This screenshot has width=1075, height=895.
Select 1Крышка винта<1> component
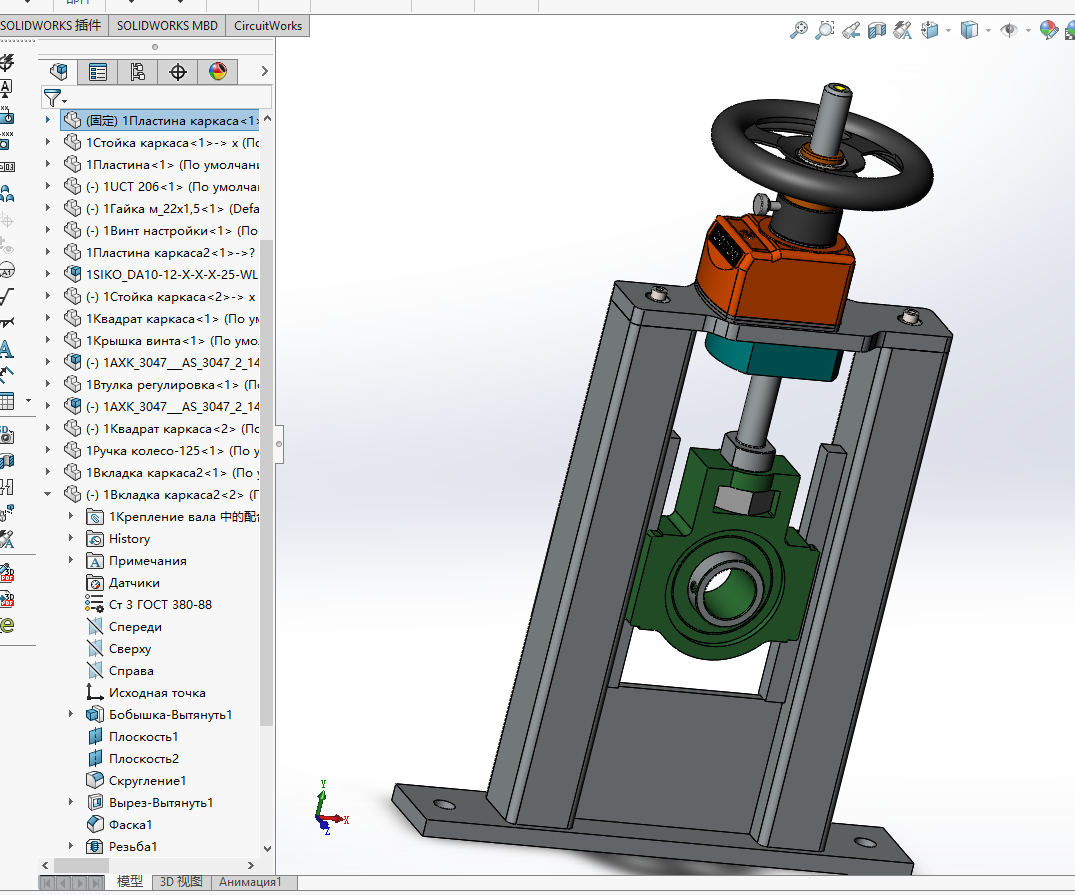pyautogui.click(x=161, y=341)
